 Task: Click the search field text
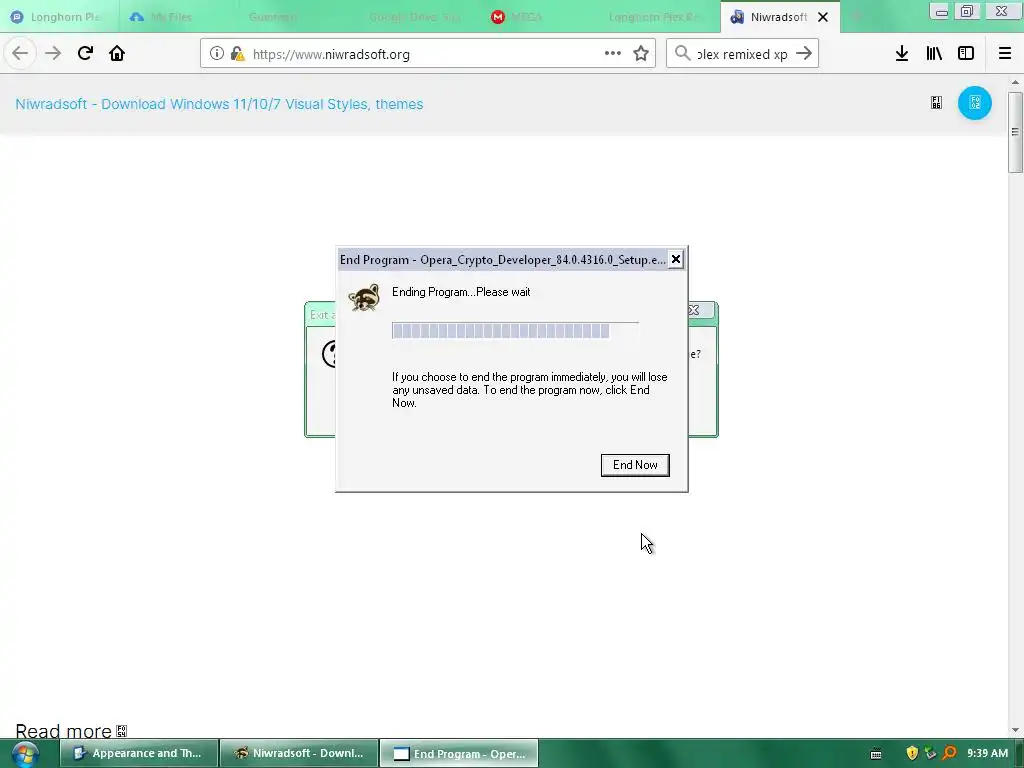point(742,54)
